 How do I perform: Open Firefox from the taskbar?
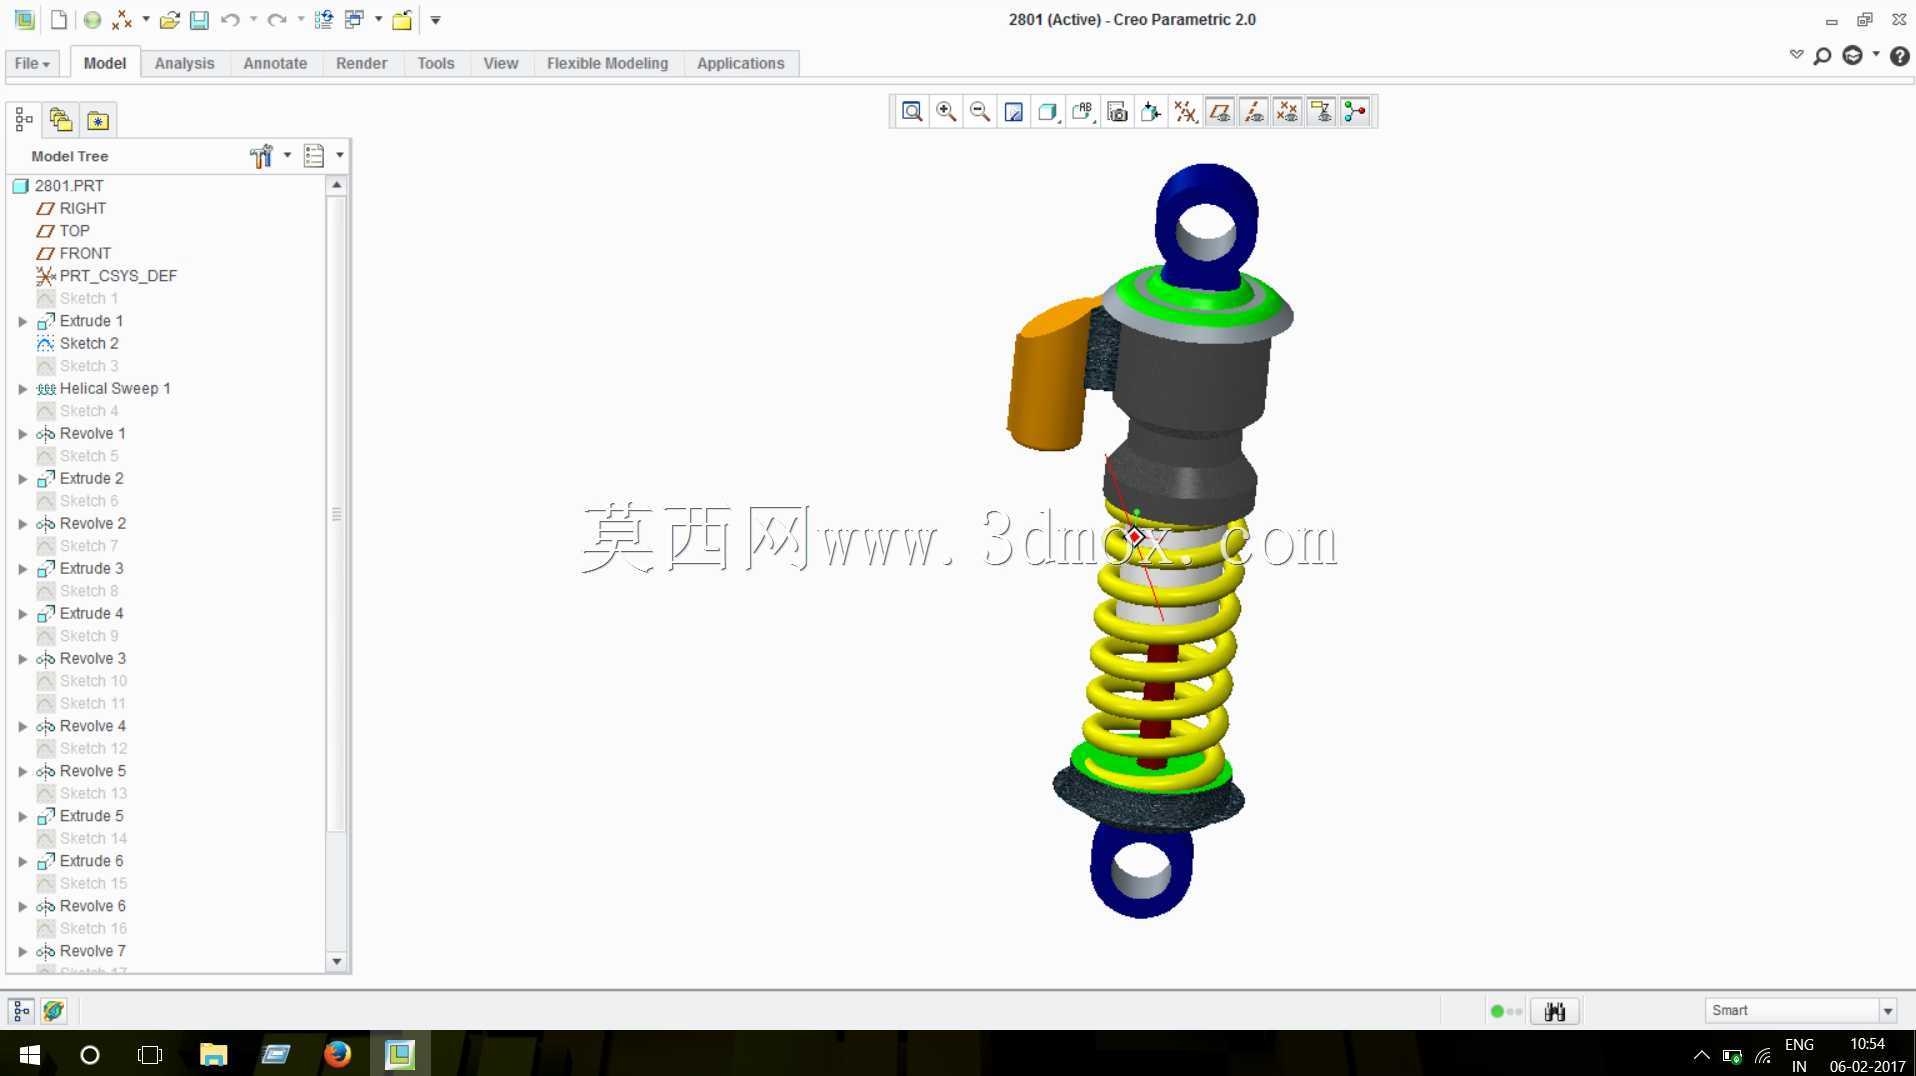[337, 1054]
